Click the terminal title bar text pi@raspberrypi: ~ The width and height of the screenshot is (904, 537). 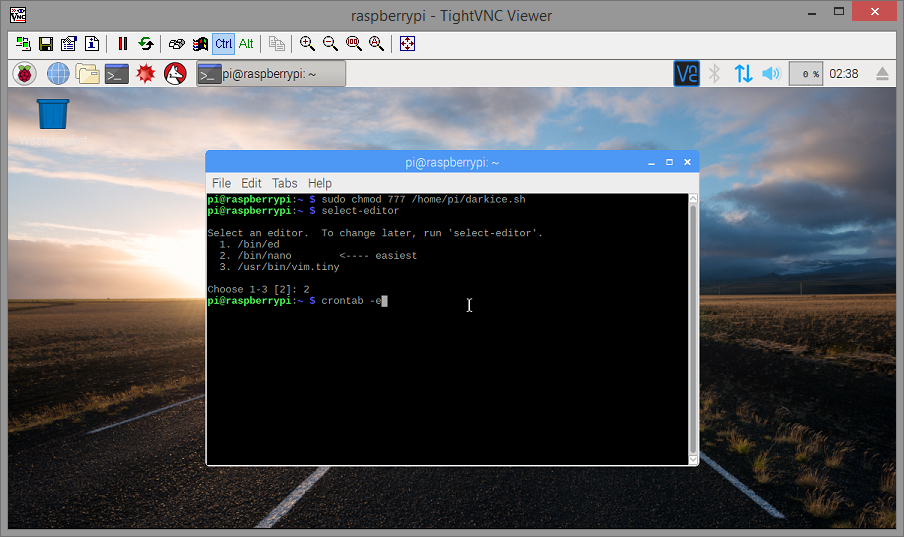click(x=452, y=163)
